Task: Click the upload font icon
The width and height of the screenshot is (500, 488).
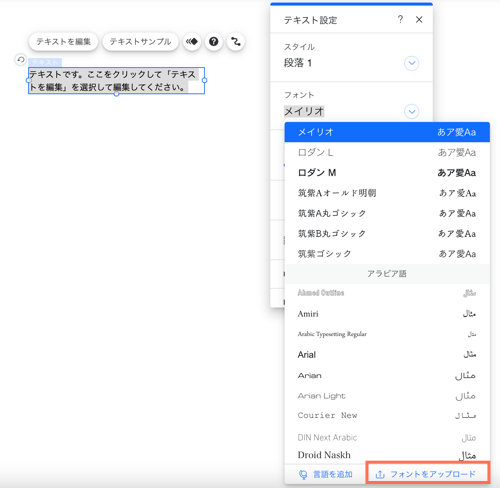Action: tap(380, 474)
